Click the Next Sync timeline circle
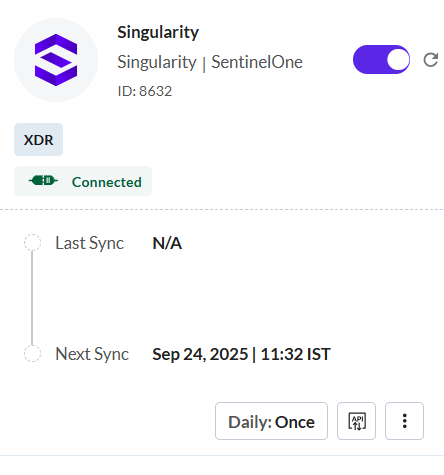Viewport: 444px width, 475px height. point(32,353)
